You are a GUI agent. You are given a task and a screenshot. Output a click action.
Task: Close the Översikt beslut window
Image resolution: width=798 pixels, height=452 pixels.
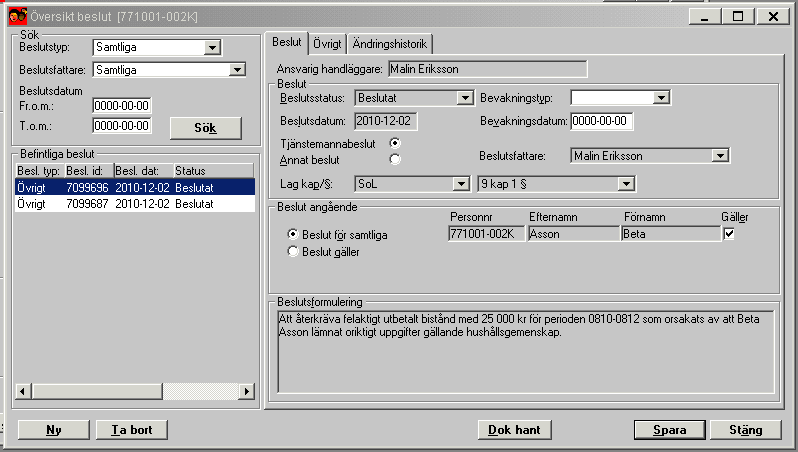tap(773, 16)
